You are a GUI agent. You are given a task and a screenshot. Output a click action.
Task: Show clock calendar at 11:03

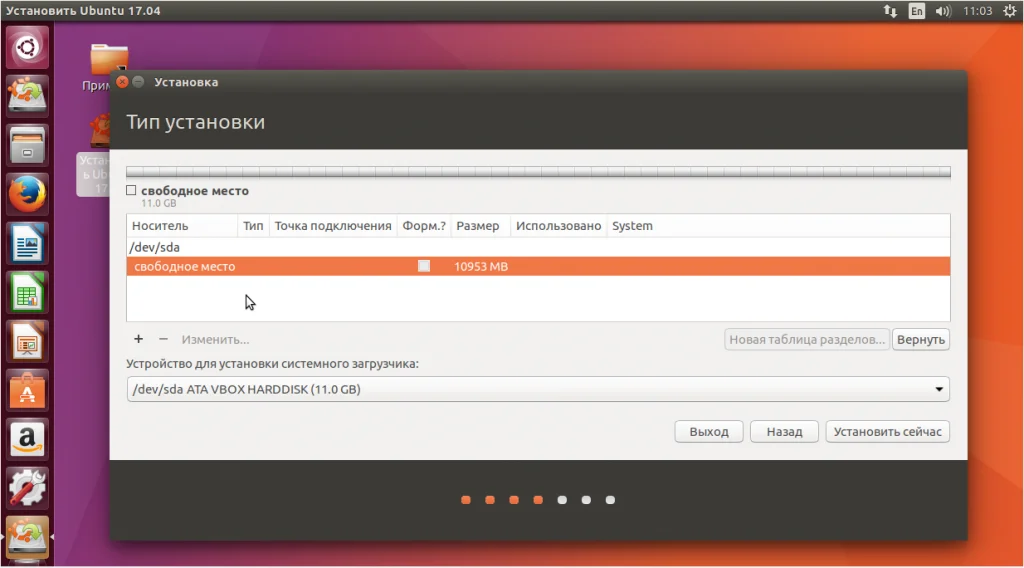click(978, 11)
